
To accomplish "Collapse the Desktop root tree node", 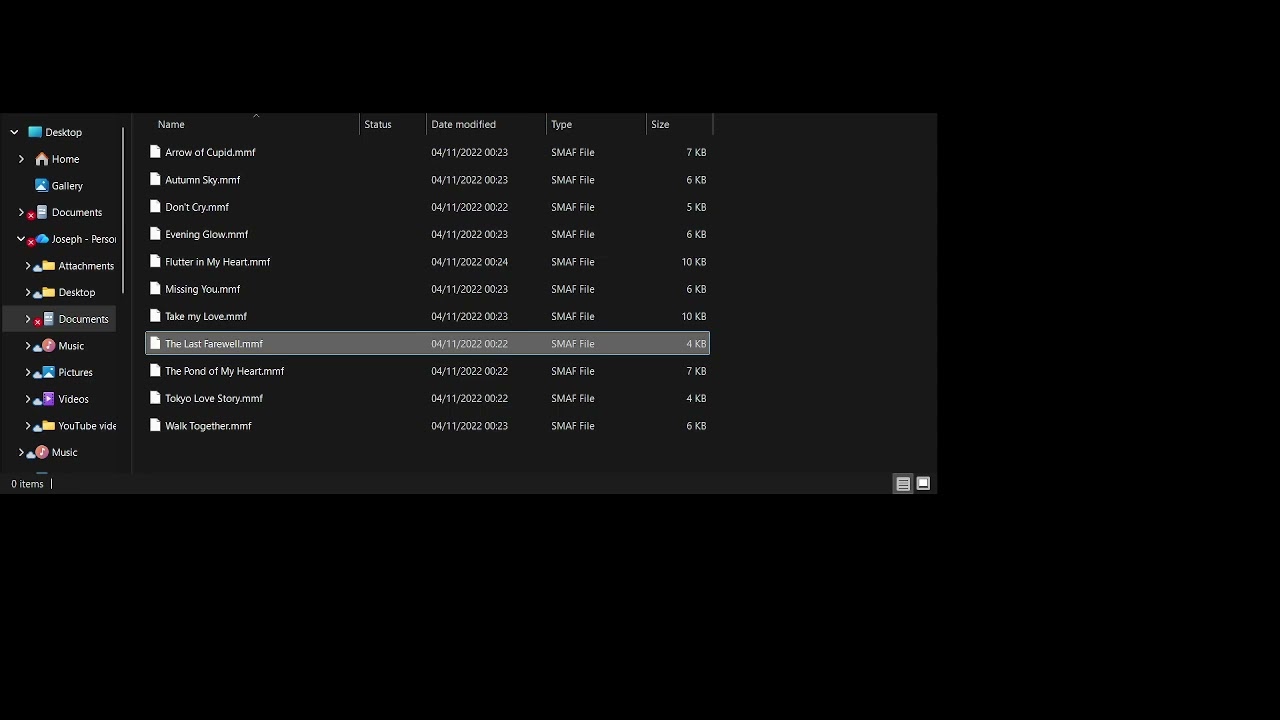I will click(x=14, y=132).
